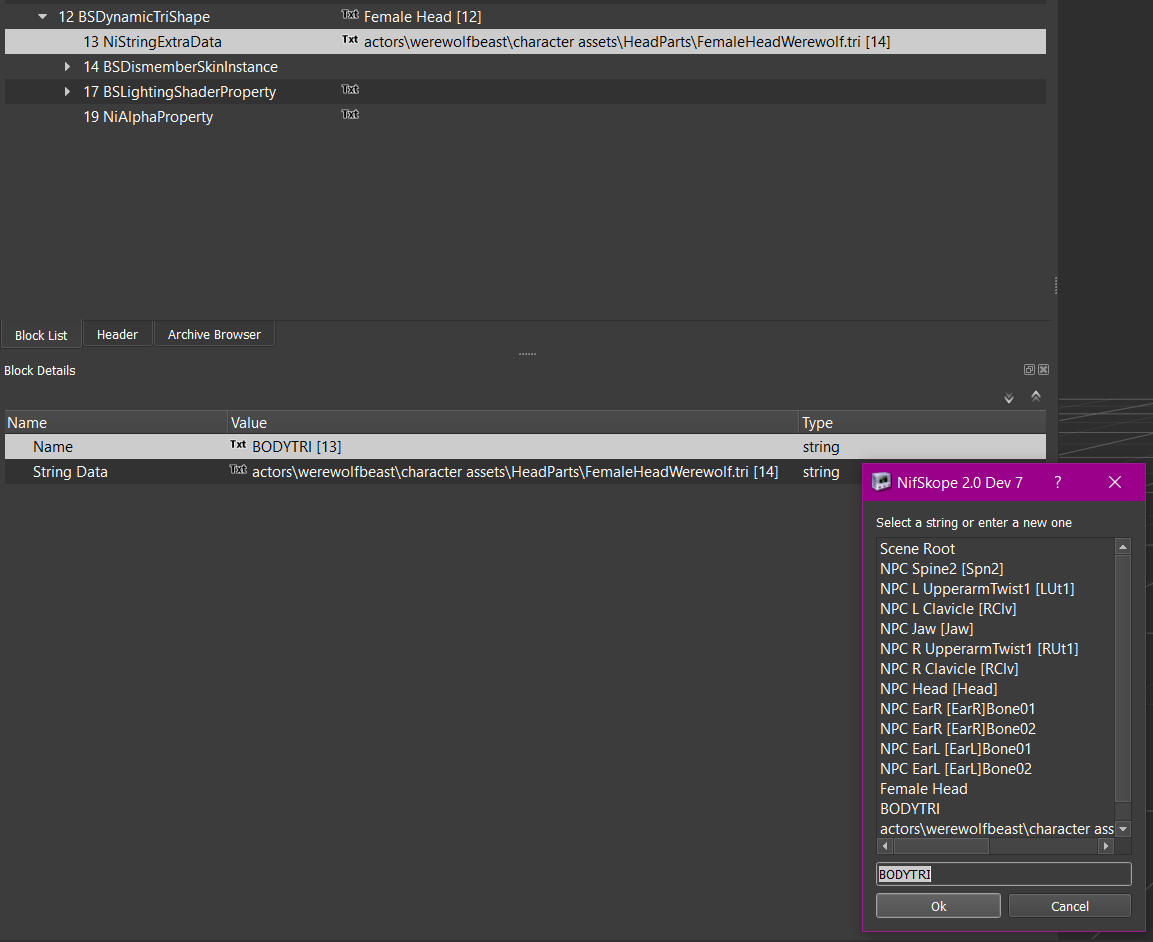Click the Type column header
Image resolution: width=1153 pixels, height=942 pixels.
click(923, 423)
